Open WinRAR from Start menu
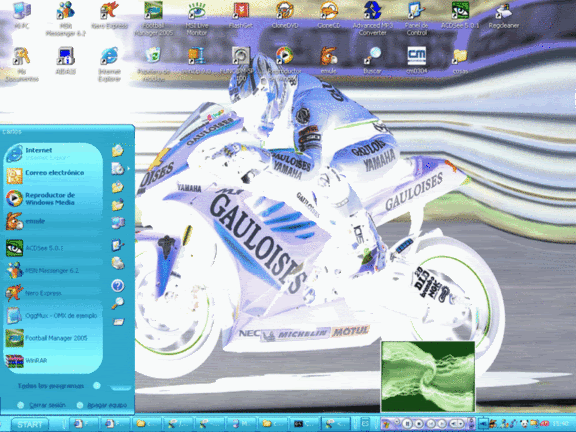This screenshot has width=576, height=432. 53,361
